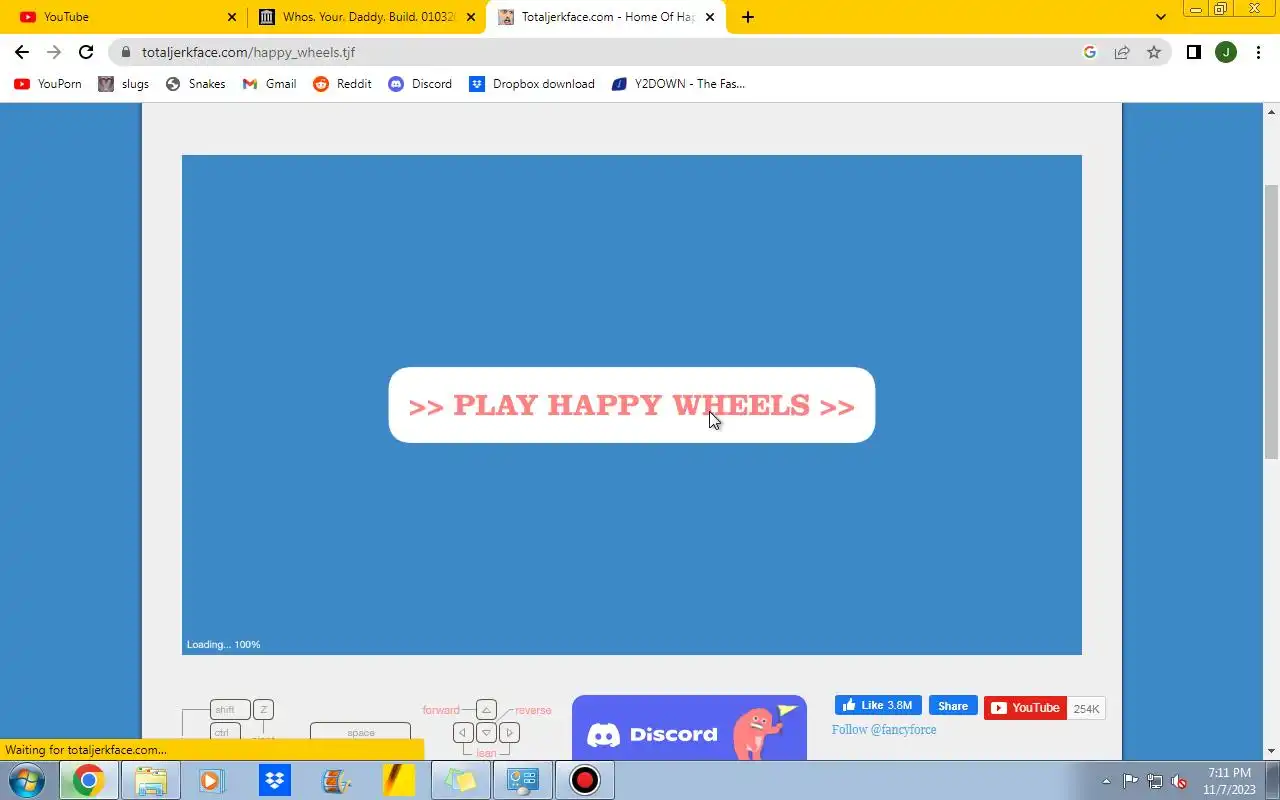1280x800 pixels.
Task: Open the Discord bookmark
Action: (x=420, y=84)
